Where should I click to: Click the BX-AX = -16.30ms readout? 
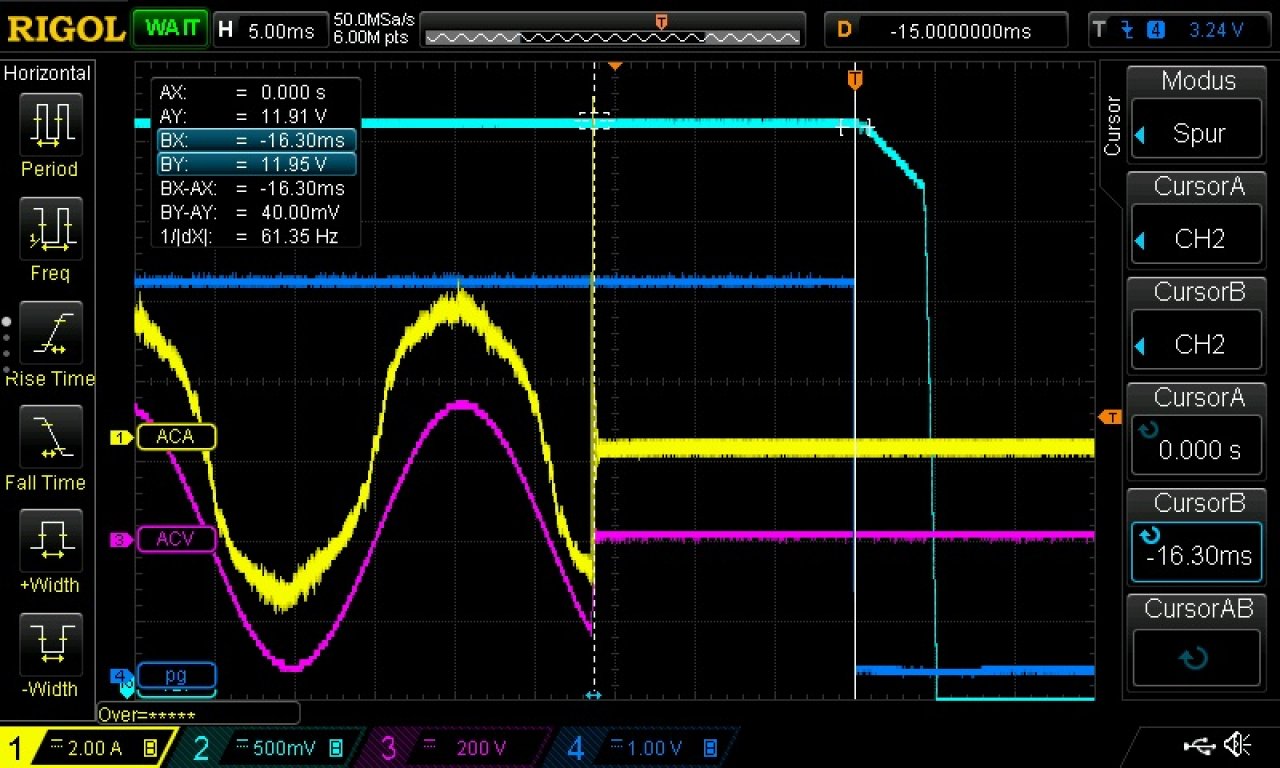point(252,188)
